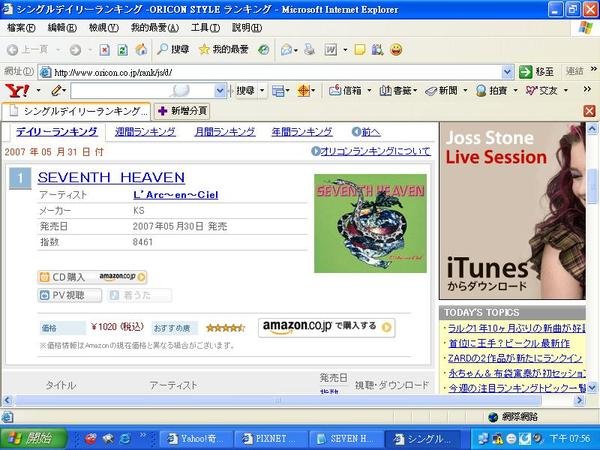The height and width of the screenshot is (450, 600).
Task: Open the 編輯(E) menu
Action: click(62, 28)
